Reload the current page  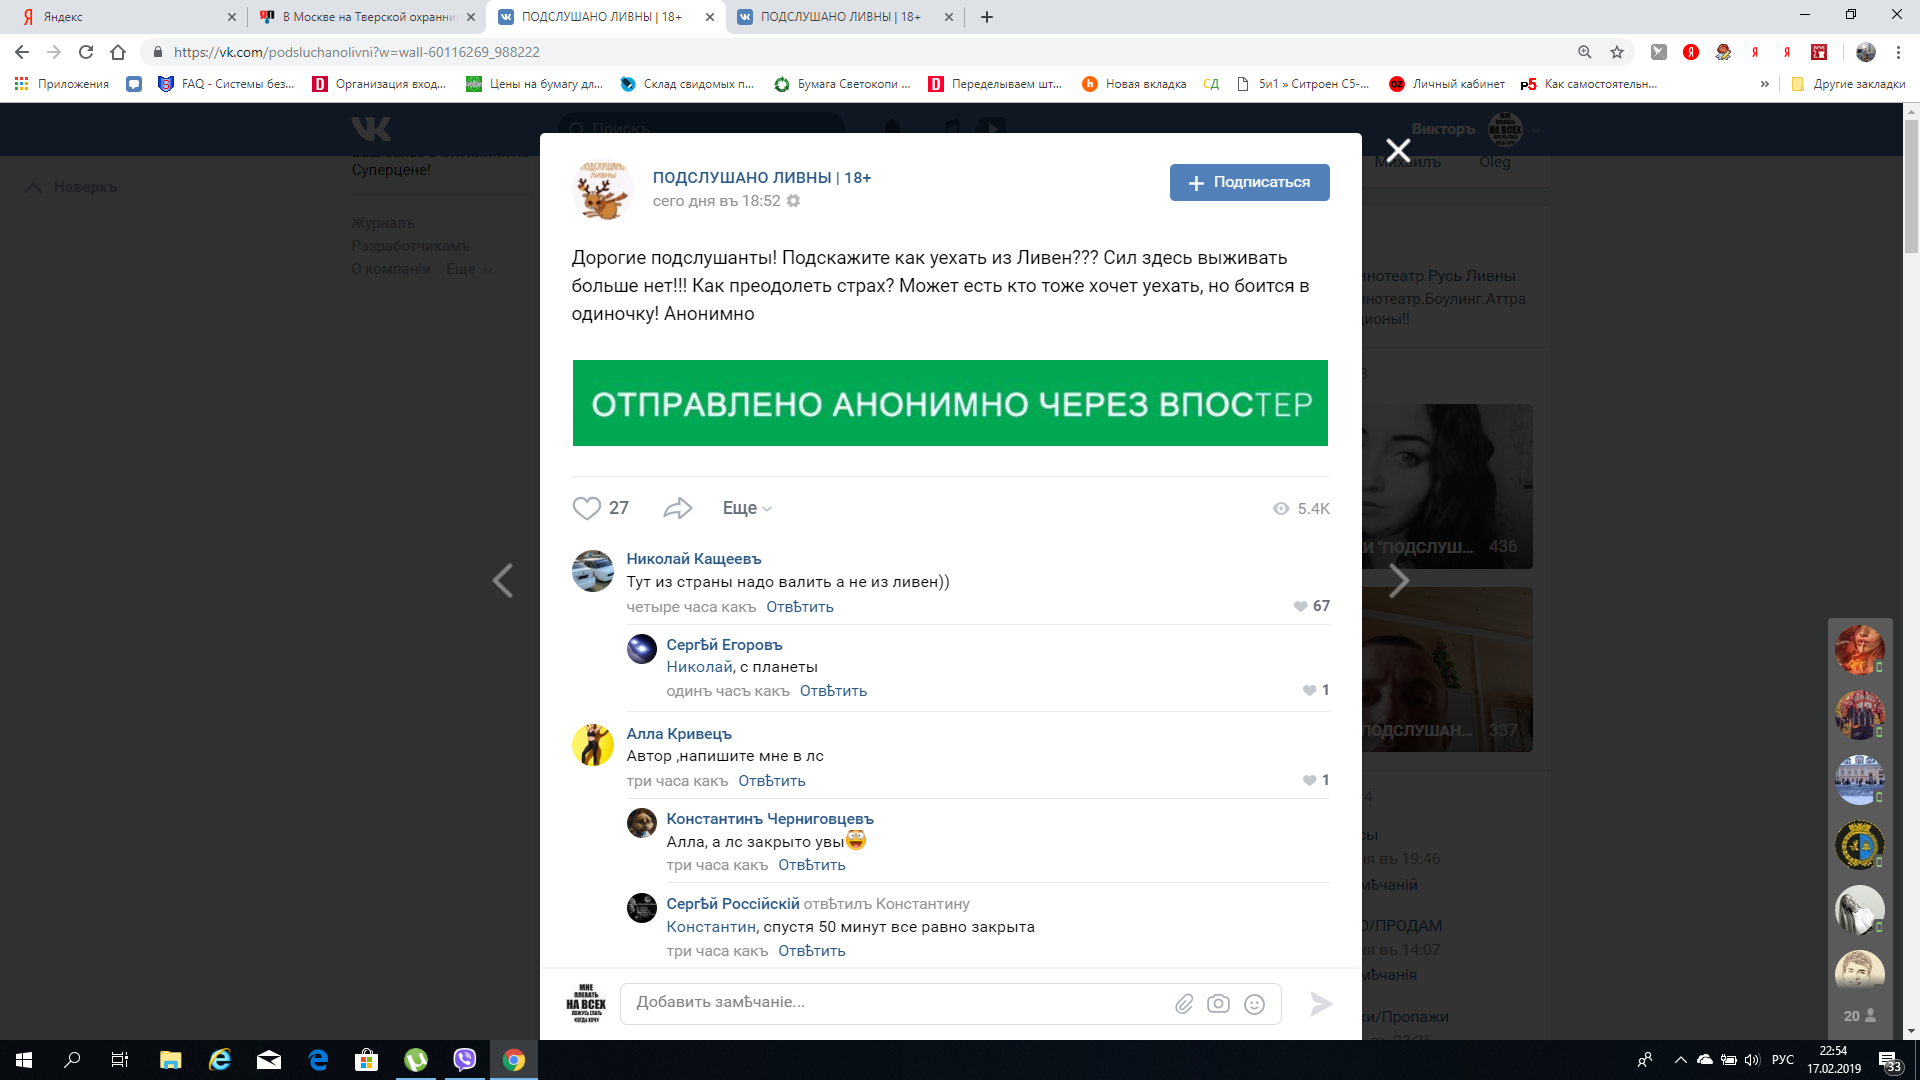(86, 52)
